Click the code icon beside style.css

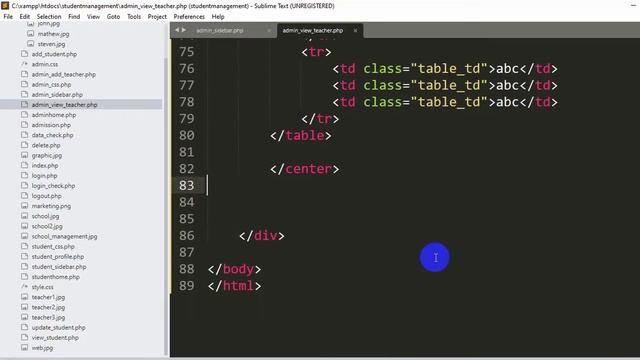[24, 287]
